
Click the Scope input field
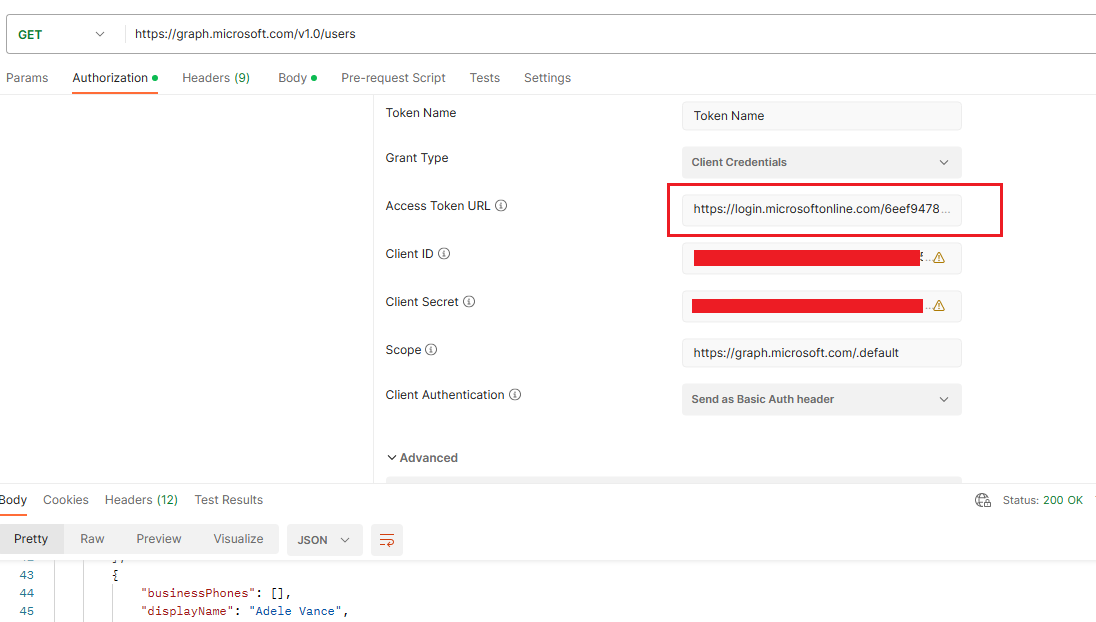click(821, 353)
